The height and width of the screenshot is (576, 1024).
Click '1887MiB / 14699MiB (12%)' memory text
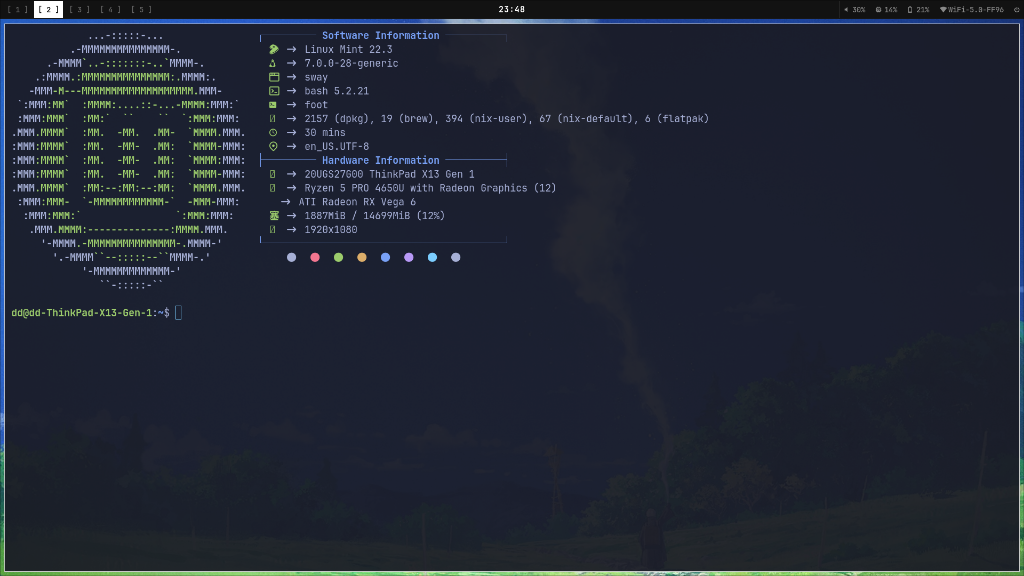tap(374, 216)
